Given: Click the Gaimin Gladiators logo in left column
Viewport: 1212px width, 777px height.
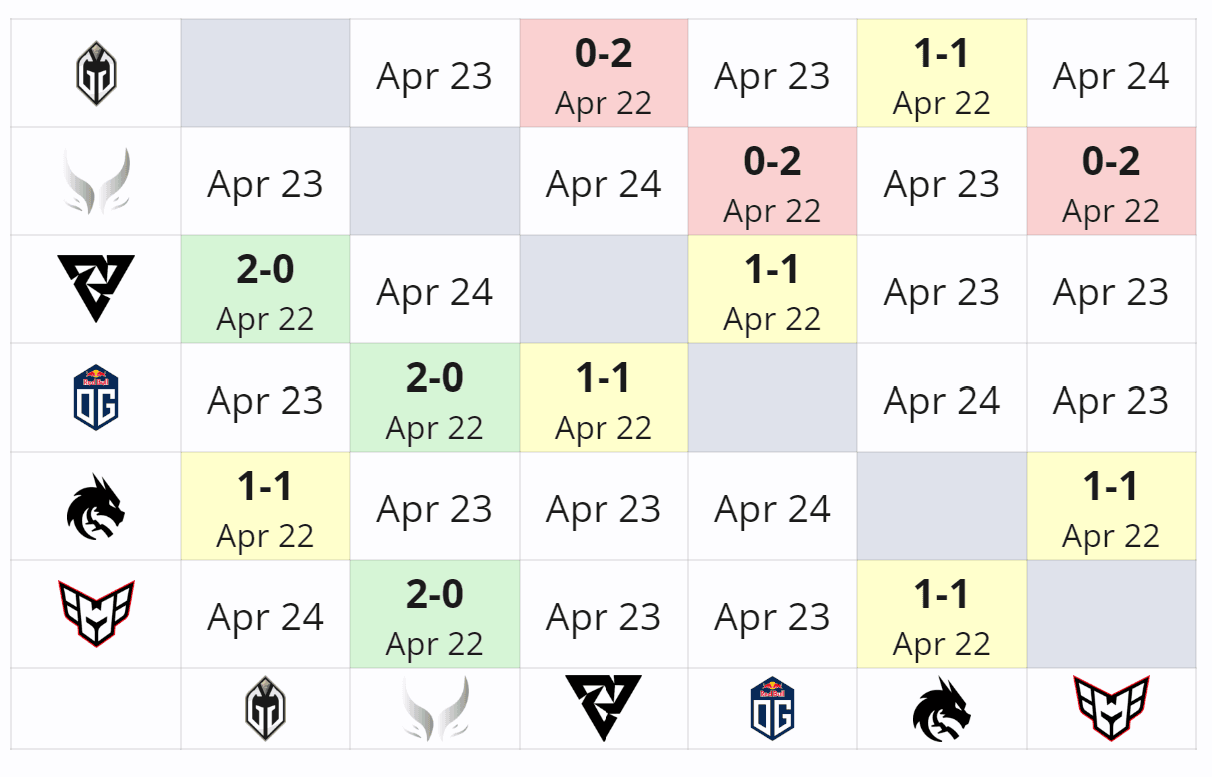Looking at the screenshot, I should point(96,73).
